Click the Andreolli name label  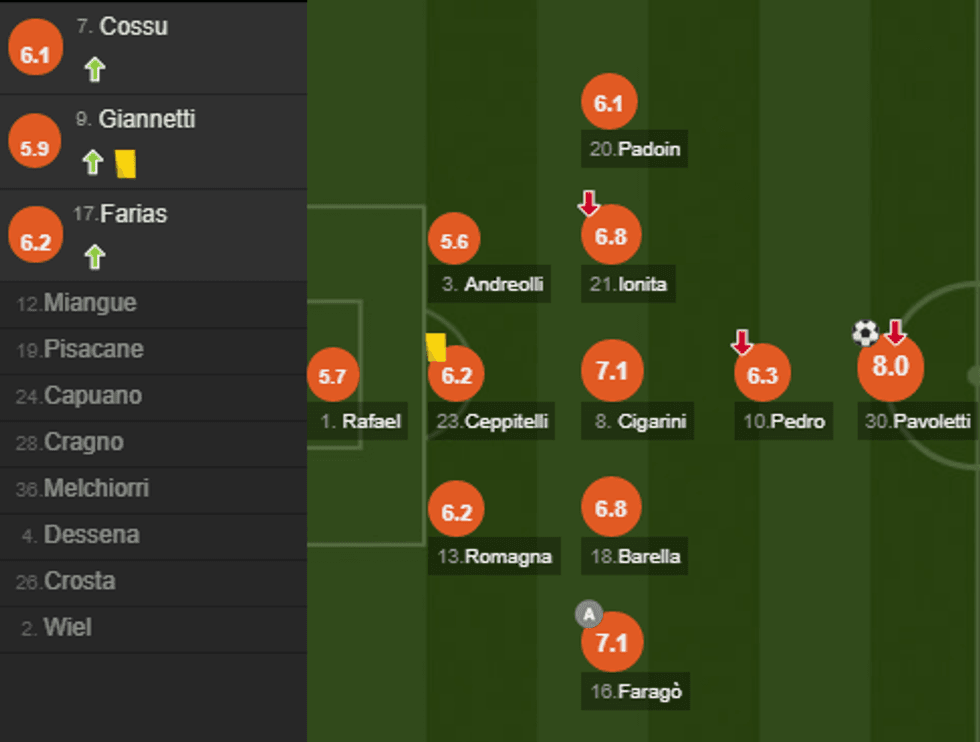(x=493, y=284)
